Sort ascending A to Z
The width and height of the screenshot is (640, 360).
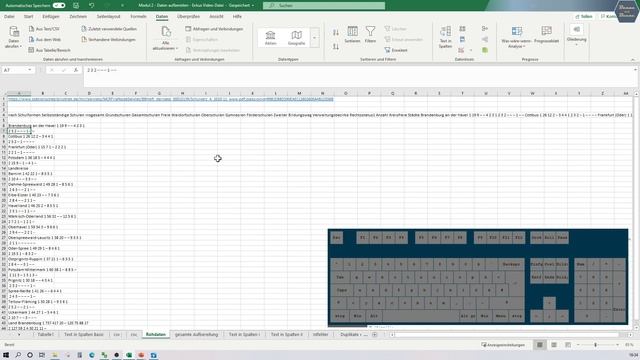click(x=336, y=32)
